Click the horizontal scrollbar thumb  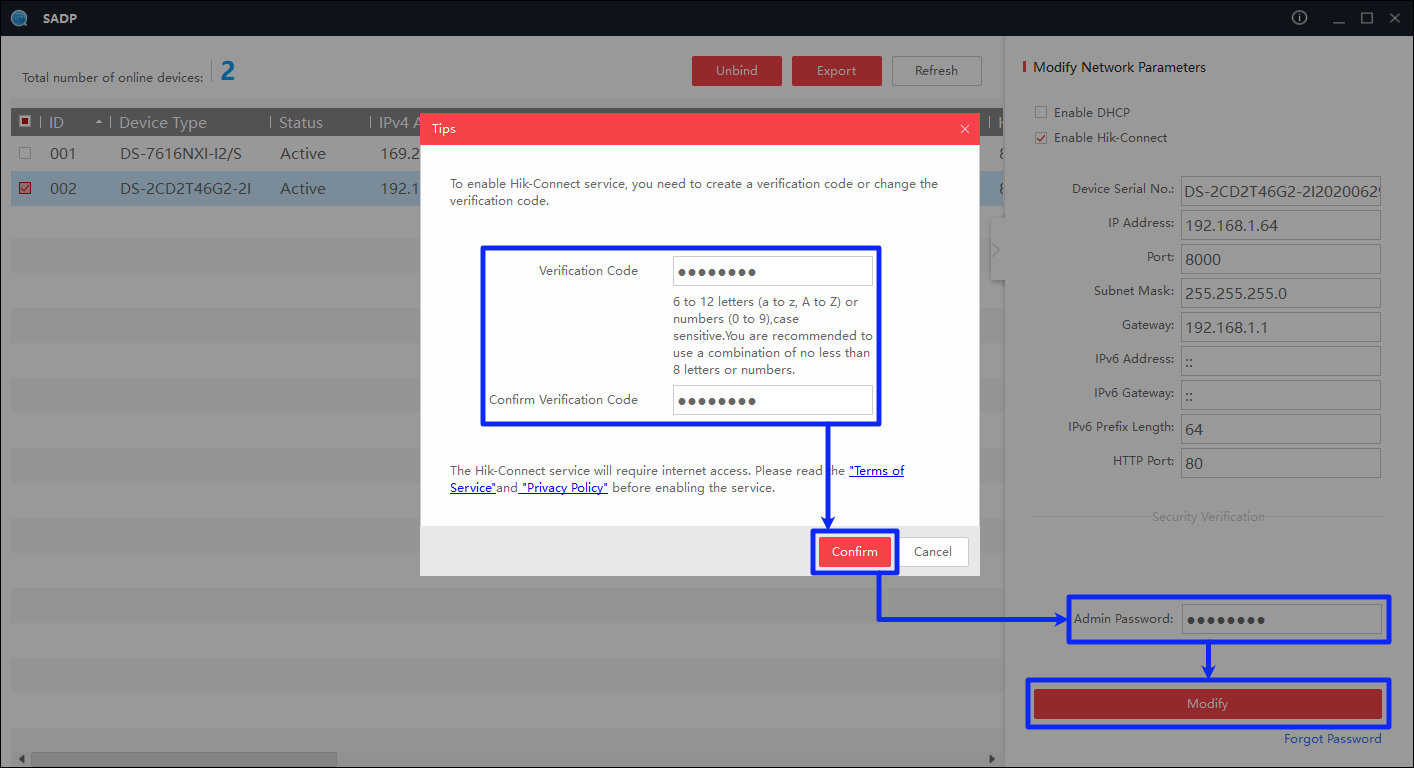coord(183,760)
